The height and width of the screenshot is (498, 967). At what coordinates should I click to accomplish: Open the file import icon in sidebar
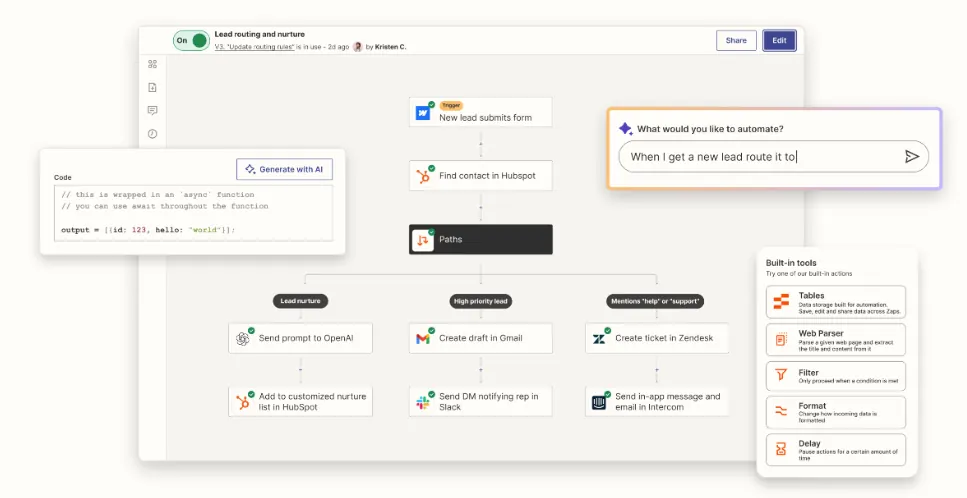tap(152, 88)
